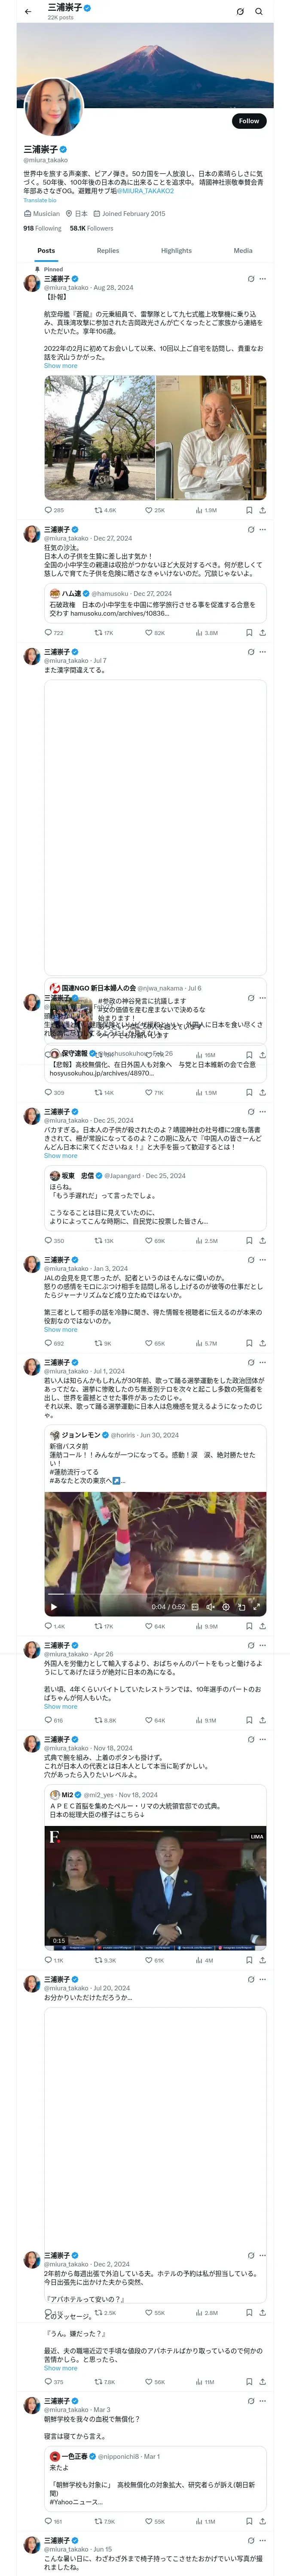The height and width of the screenshot is (2576, 290).
Task: Open view stats showing 5.7M on JAL post
Action: pos(200,1343)
